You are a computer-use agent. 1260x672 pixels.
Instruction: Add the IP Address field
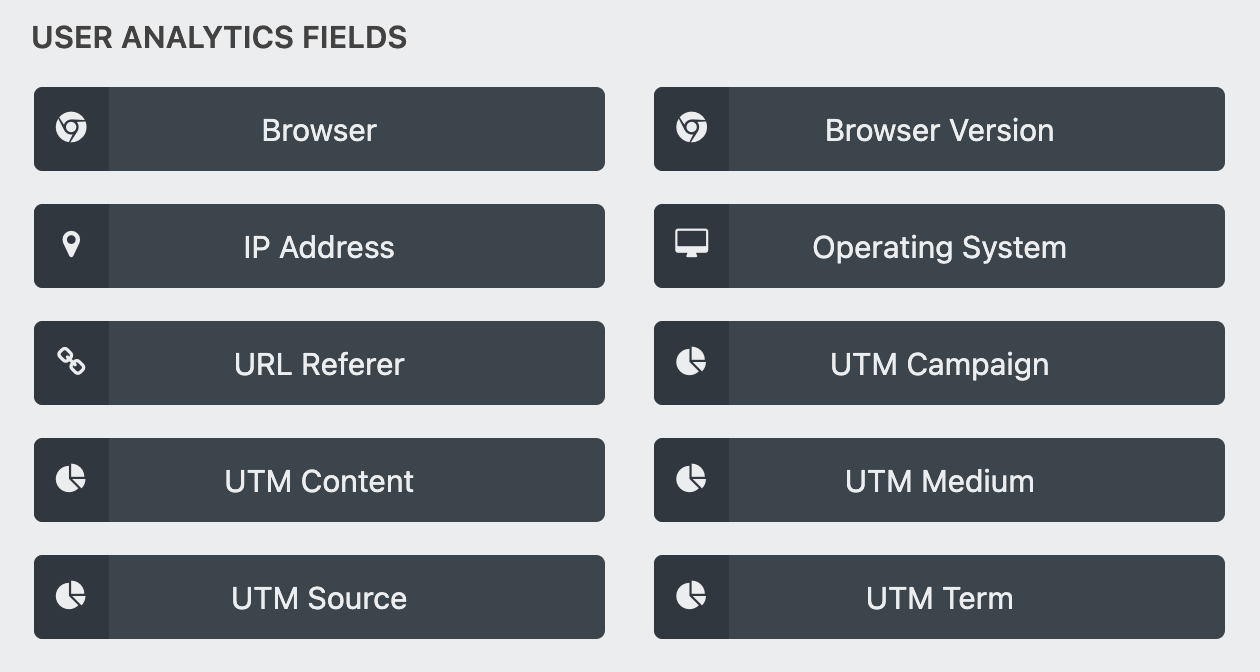[319, 245]
